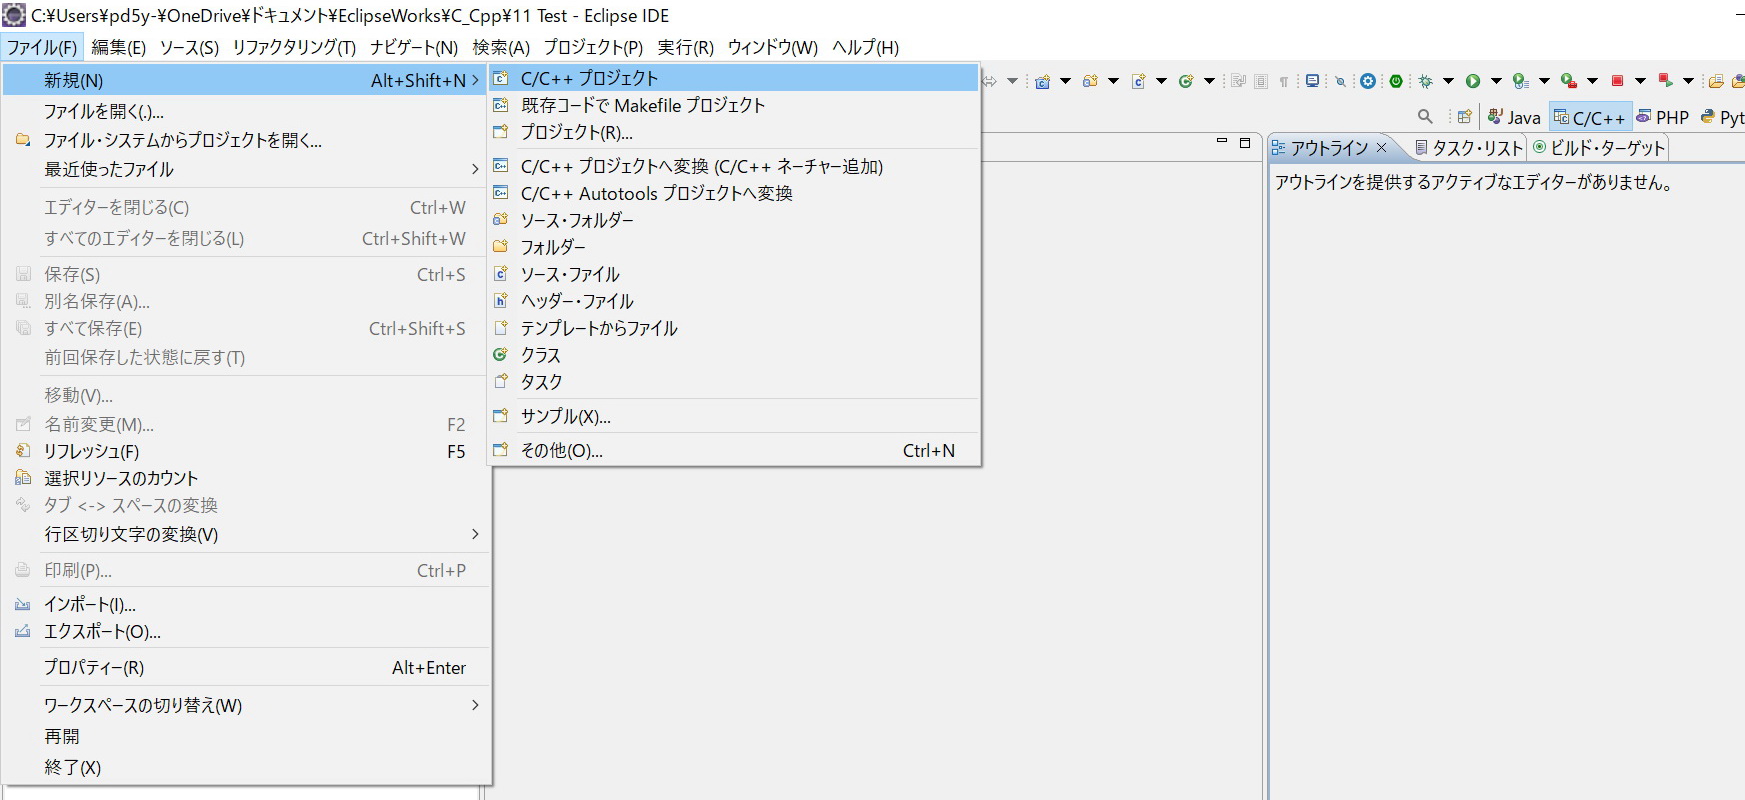Screen dimensions: 1745x800
Task: Choose ソース・フォルダー in submenu
Action: (733, 220)
